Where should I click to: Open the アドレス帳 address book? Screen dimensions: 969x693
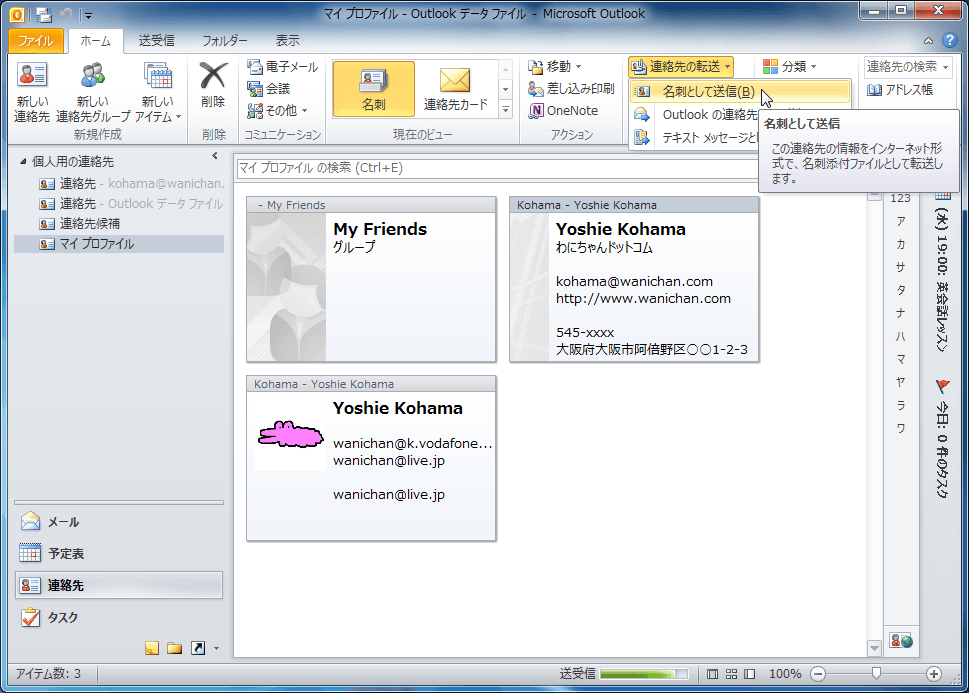click(900, 90)
